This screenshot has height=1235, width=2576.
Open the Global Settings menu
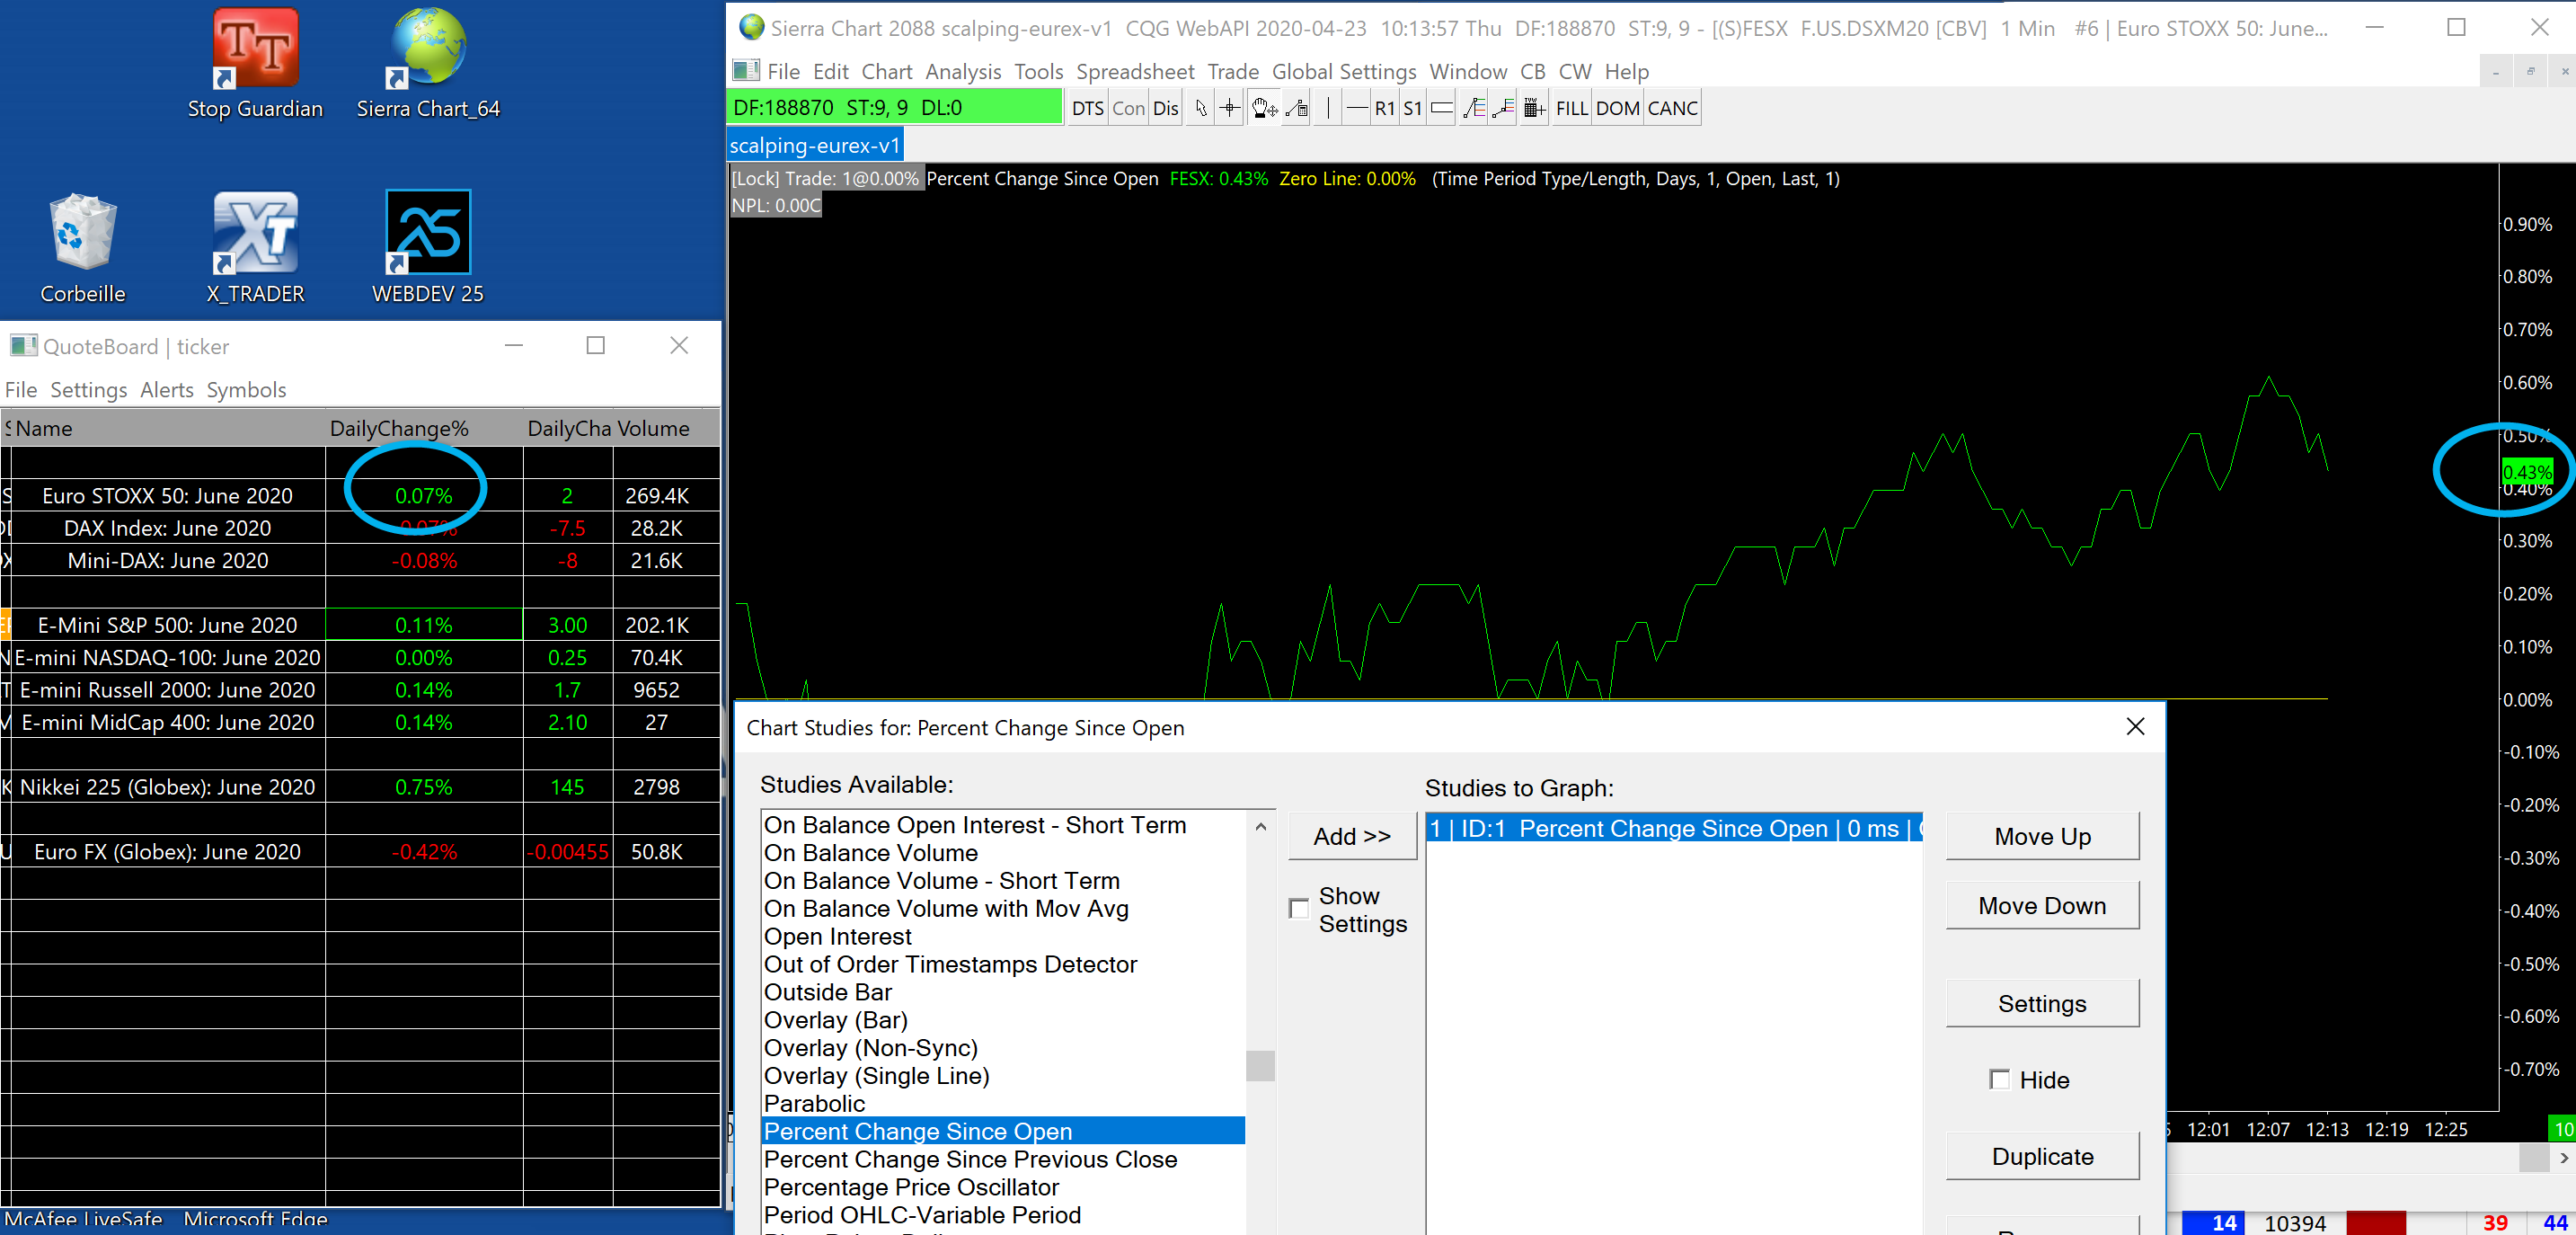[1343, 71]
